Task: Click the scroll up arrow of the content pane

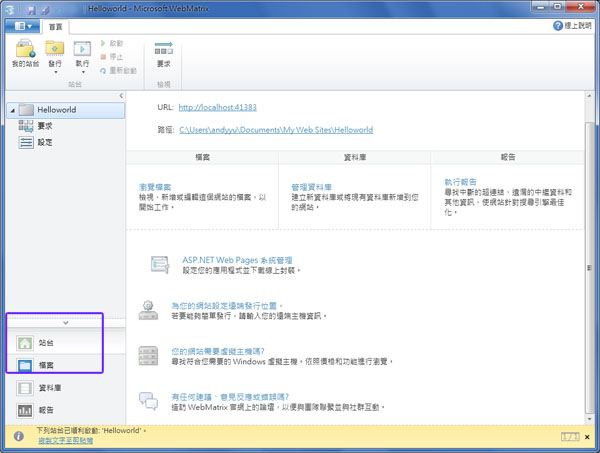Action: point(589,96)
